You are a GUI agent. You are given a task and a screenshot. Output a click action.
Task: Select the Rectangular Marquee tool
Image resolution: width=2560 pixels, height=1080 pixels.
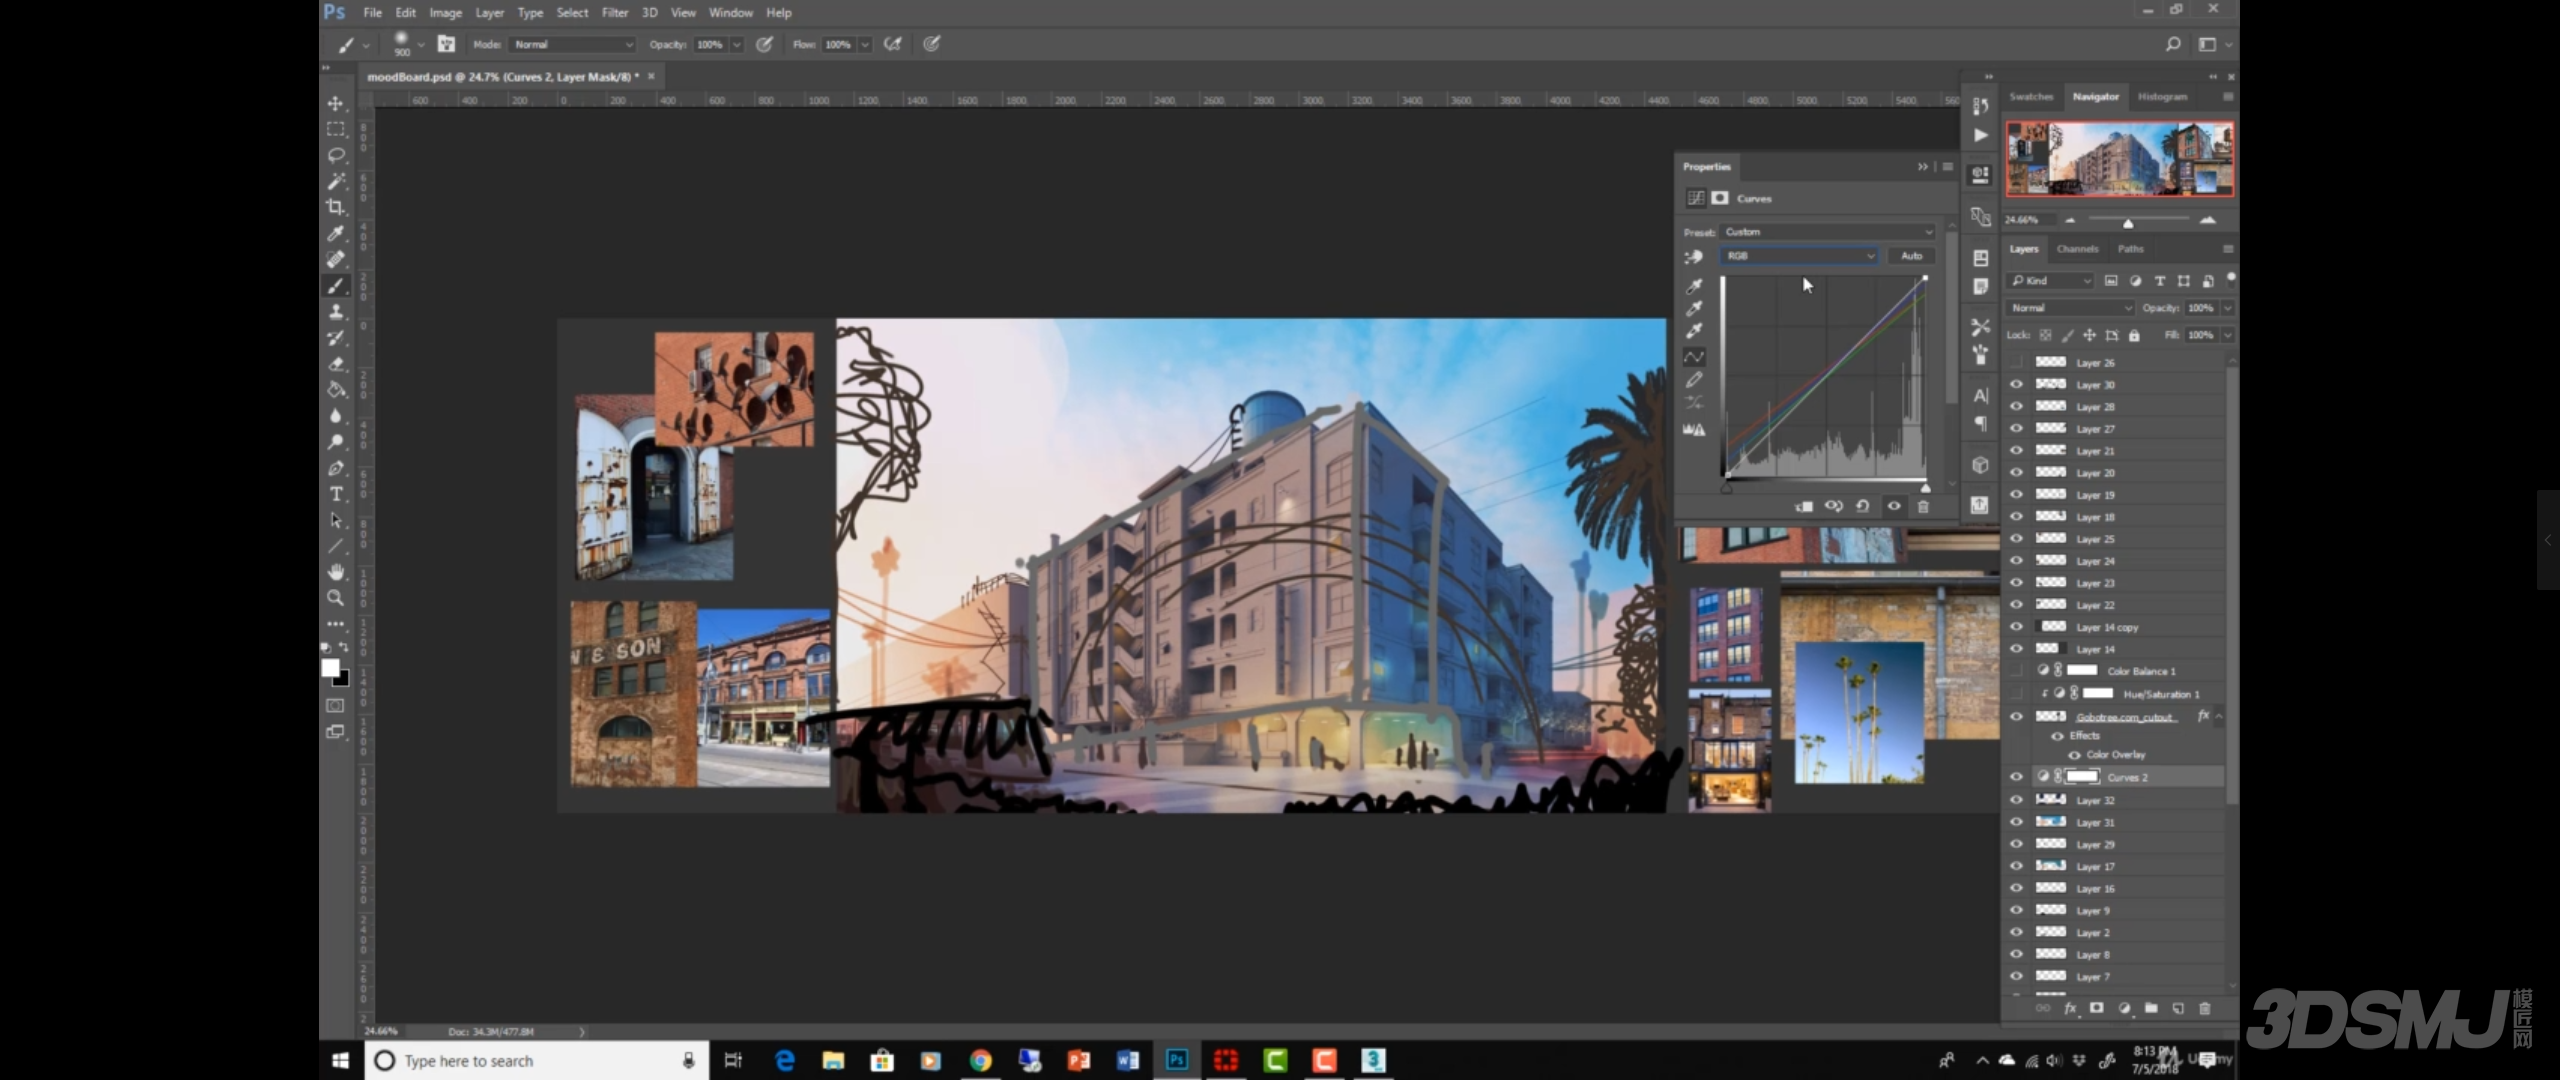pos(336,129)
